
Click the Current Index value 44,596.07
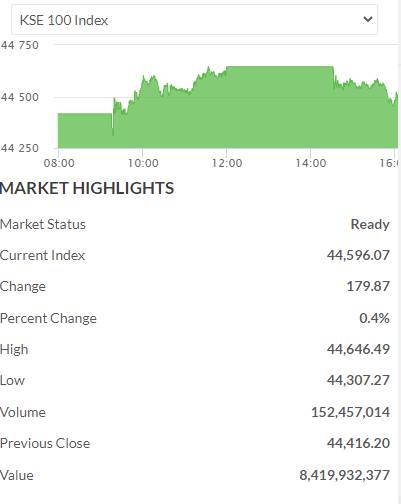pos(358,255)
